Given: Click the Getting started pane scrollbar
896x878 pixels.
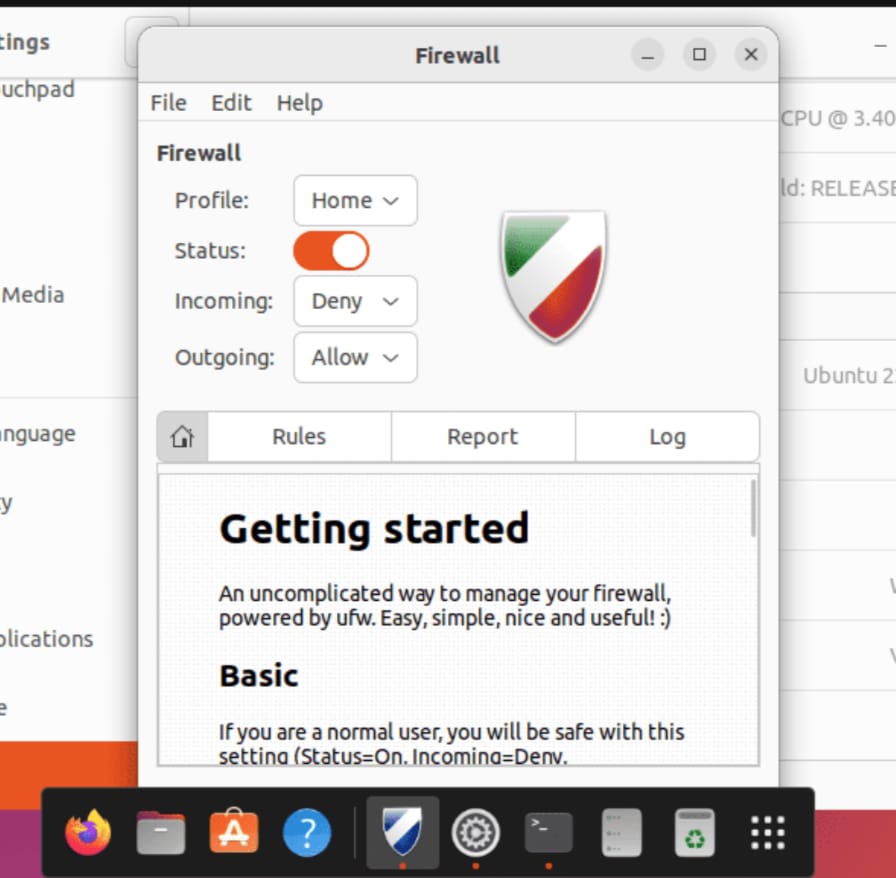Looking at the screenshot, I should pyautogui.click(x=752, y=508).
